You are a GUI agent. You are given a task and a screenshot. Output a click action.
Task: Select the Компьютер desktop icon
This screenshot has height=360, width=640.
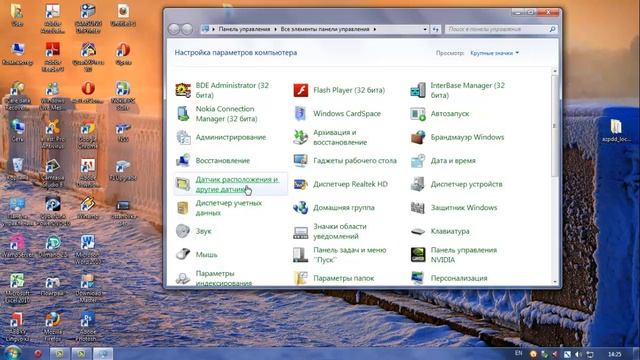pyautogui.click(x=17, y=53)
